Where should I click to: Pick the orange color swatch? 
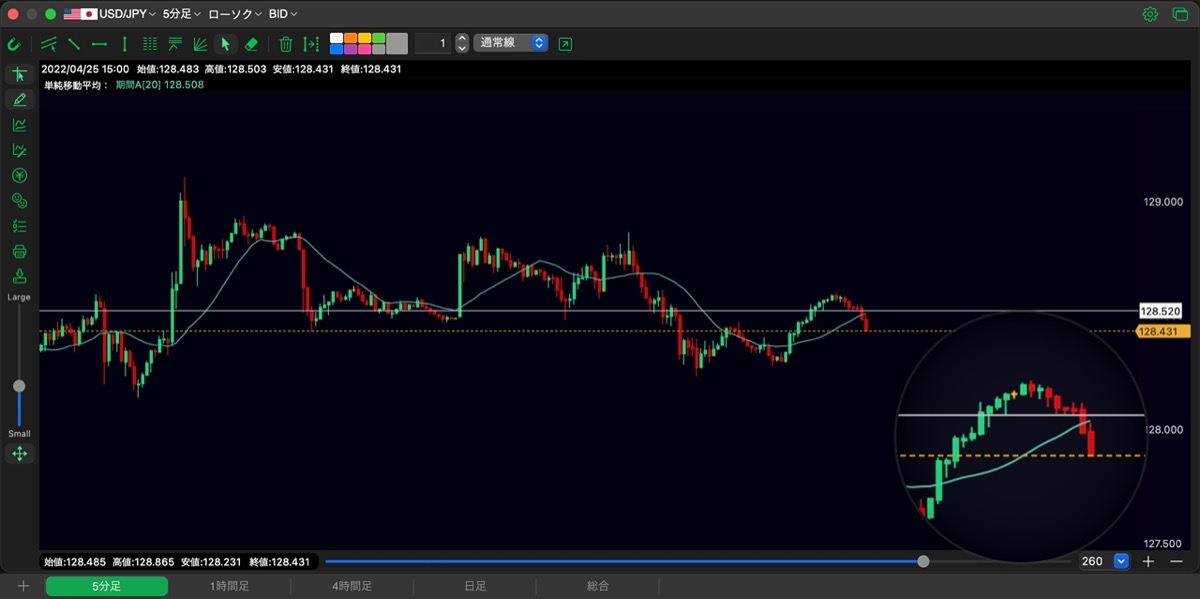(350, 38)
